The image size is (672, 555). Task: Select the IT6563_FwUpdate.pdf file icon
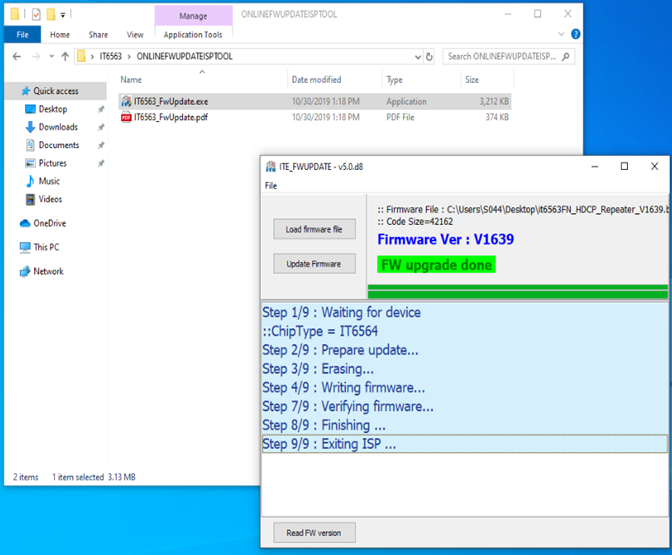click(126, 117)
